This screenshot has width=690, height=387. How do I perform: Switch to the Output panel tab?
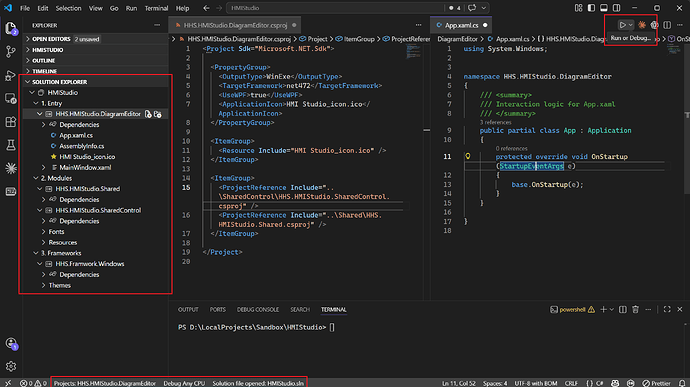click(x=188, y=310)
